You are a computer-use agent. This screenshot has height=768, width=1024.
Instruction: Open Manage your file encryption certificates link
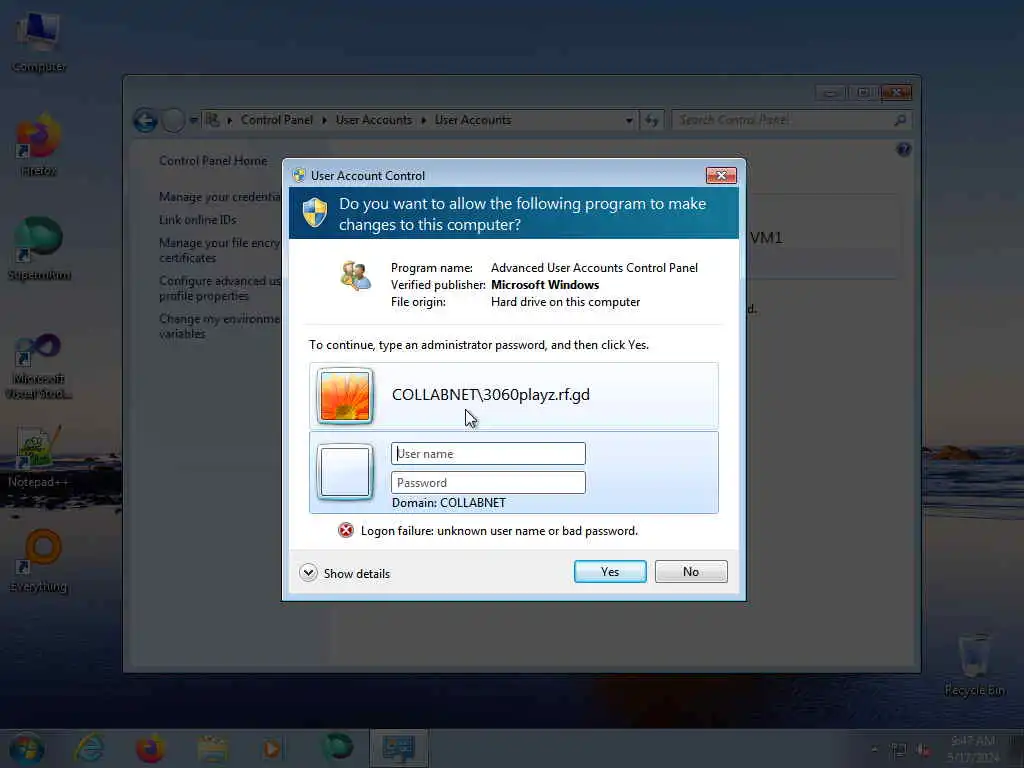[x=220, y=250]
